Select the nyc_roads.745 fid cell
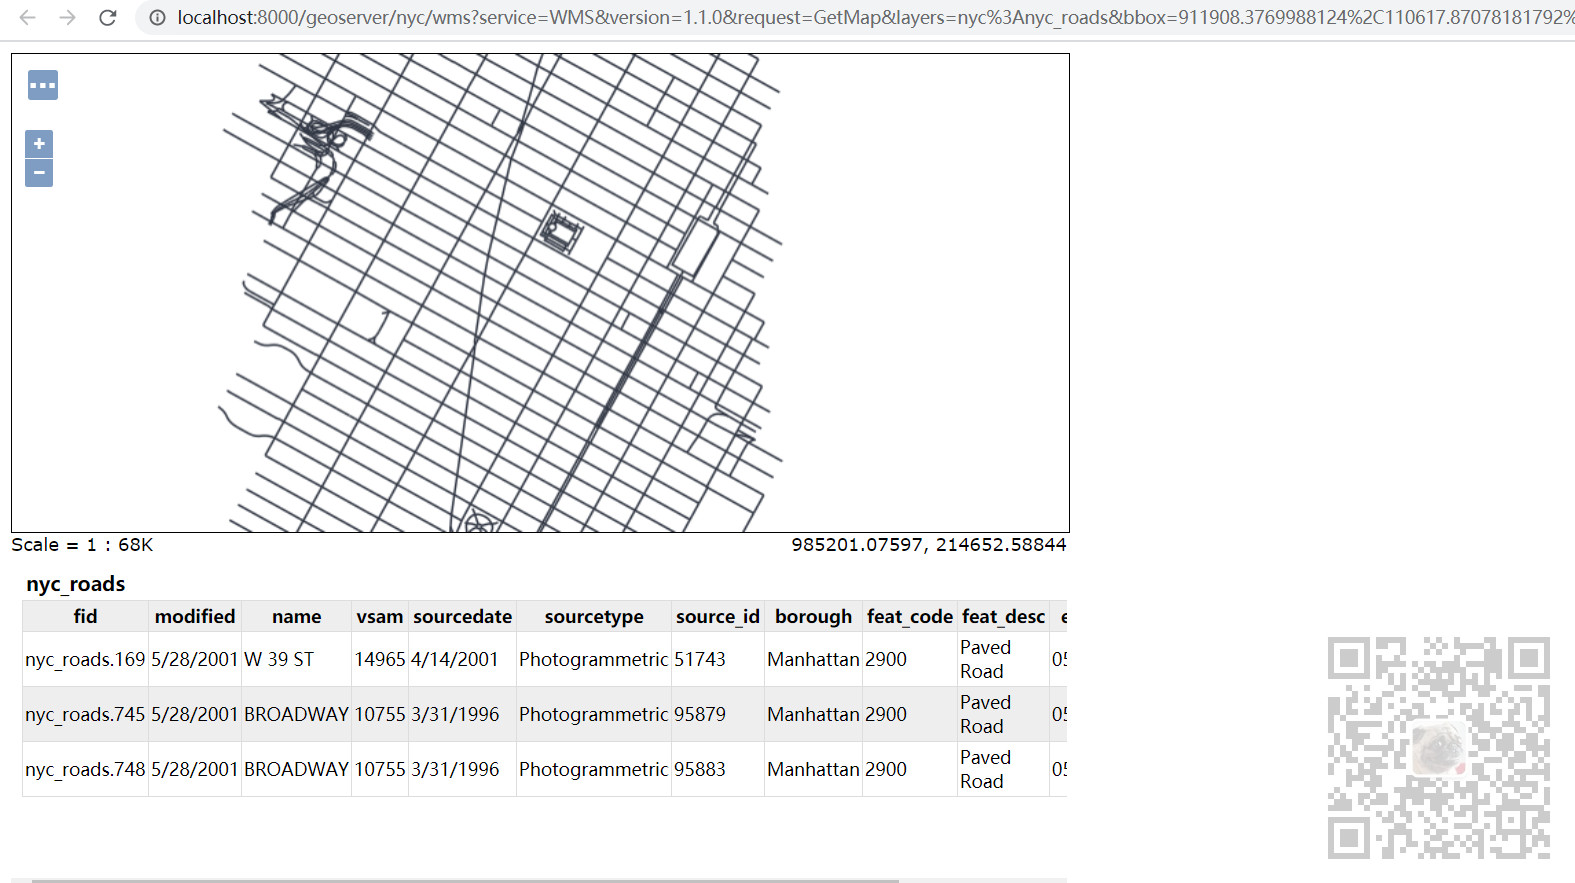 (x=86, y=714)
